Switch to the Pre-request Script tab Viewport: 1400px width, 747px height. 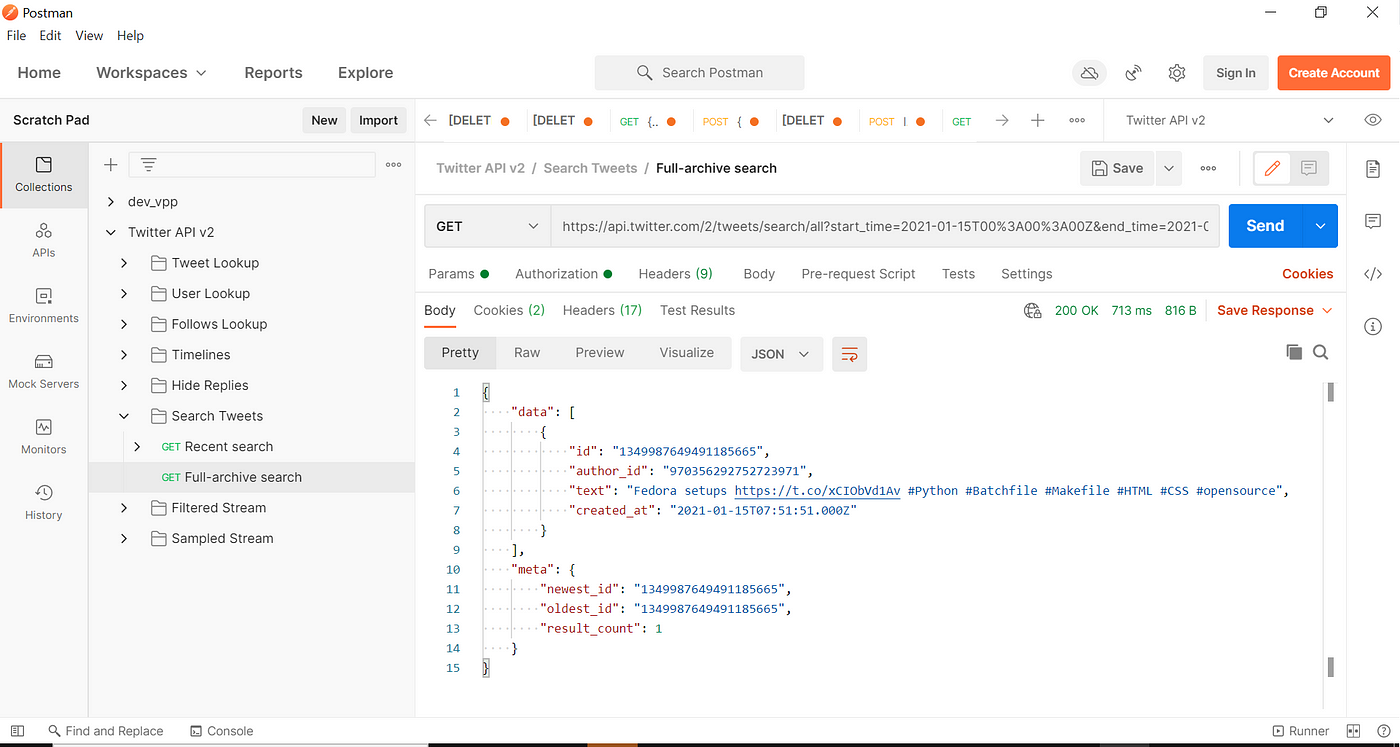tap(858, 274)
